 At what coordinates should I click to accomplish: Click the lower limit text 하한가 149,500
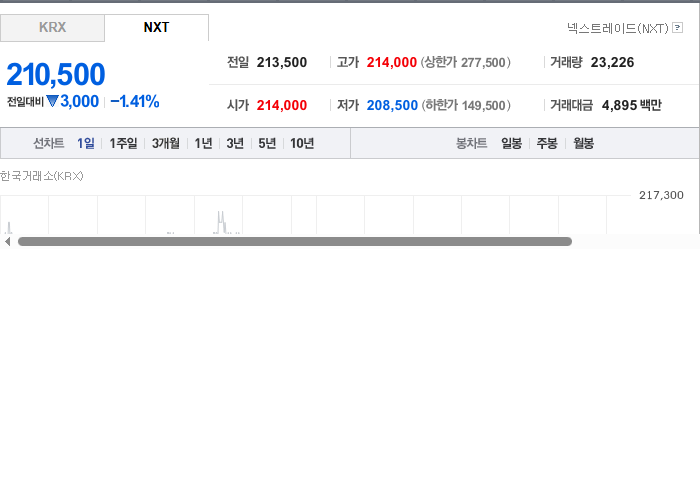[x=466, y=105]
